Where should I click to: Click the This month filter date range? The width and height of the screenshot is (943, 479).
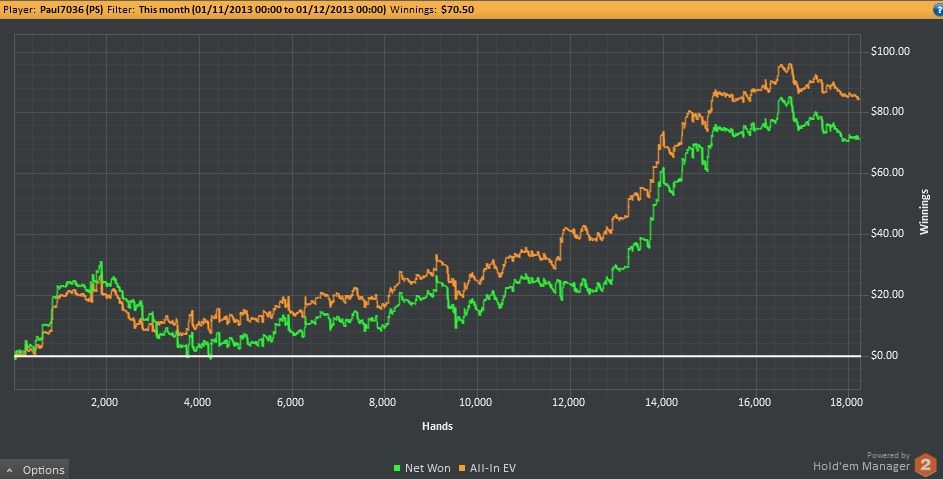(x=262, y=10)
